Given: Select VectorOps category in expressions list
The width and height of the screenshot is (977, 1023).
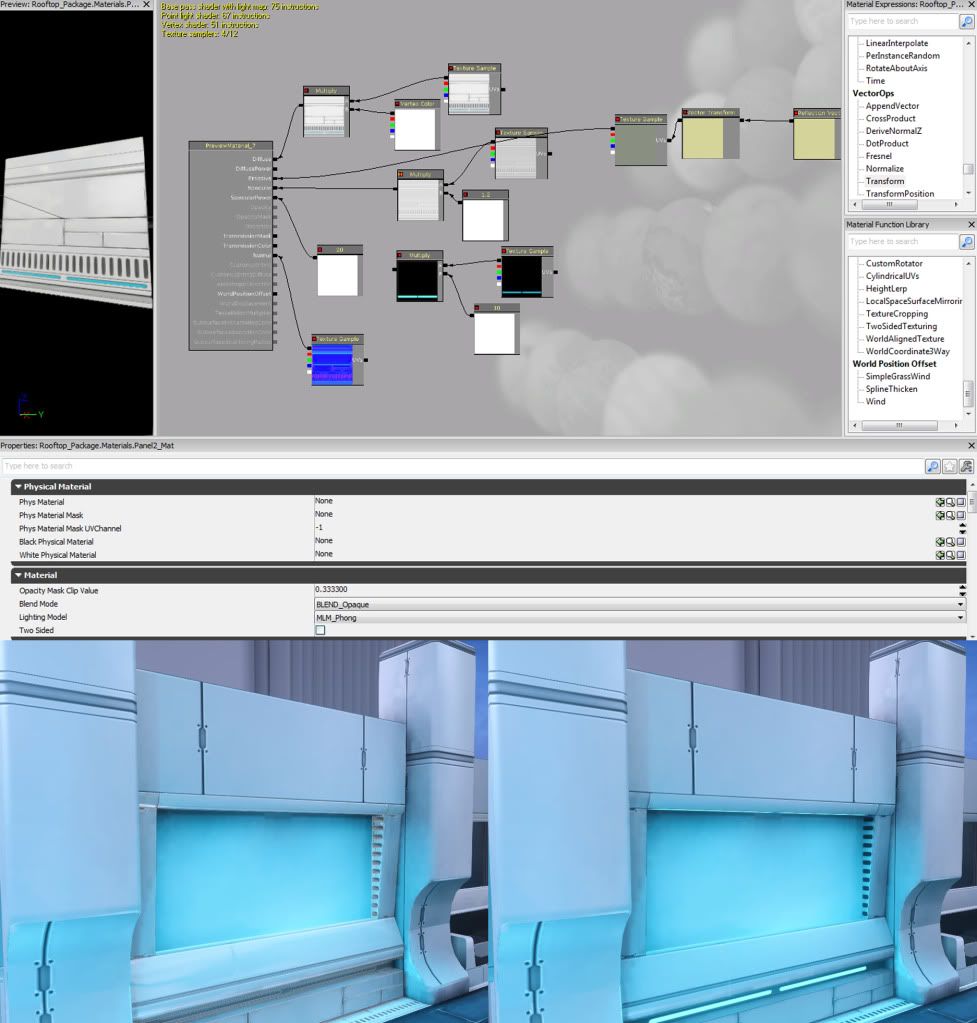Looking at the screenshot, I should pyautogui.click(x=873, y=93).
